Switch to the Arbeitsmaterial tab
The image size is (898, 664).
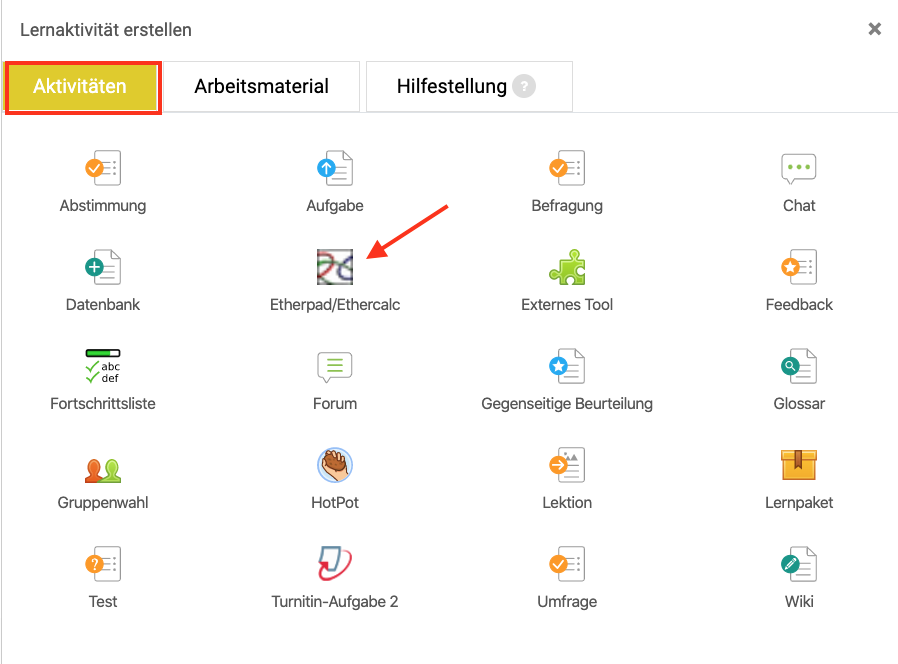click(x=261, y=87)
